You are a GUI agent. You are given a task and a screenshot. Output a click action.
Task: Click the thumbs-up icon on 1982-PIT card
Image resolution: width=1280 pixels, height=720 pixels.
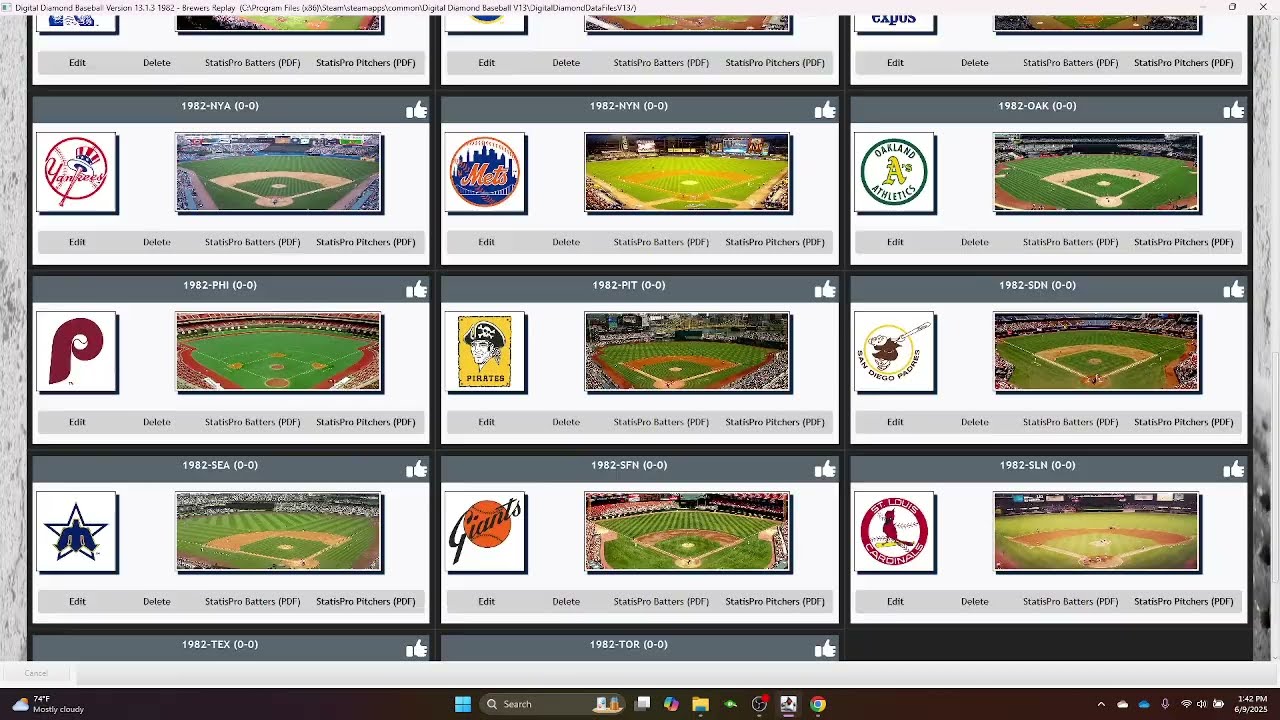click(825, 290)
